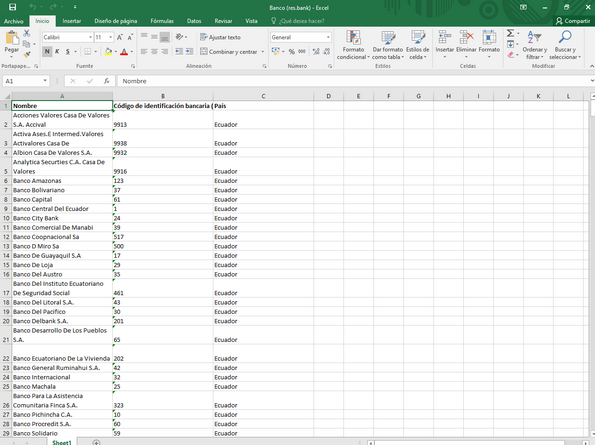Viewport: 595px width, 445px height.
Task: Toggle bold N formatting button
Action: click(47, 52)
